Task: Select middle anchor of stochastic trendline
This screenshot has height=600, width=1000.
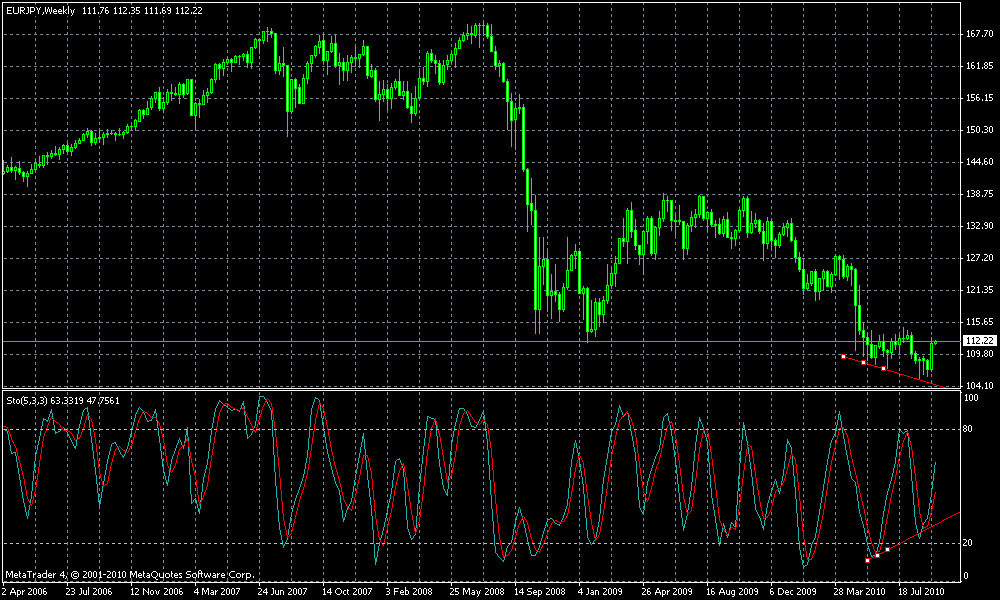Action: (878, 555)
